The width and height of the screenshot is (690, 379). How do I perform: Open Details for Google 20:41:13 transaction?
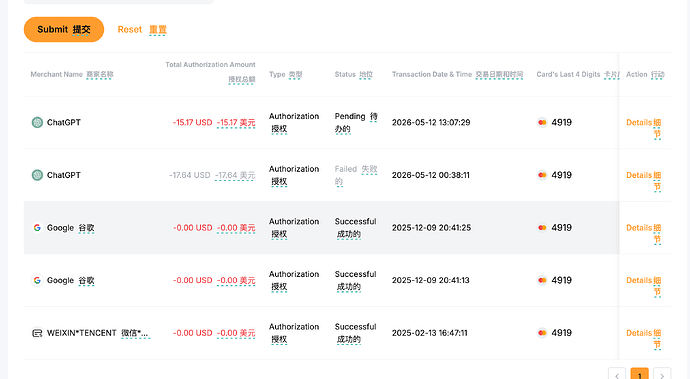(x=644, y=286)
